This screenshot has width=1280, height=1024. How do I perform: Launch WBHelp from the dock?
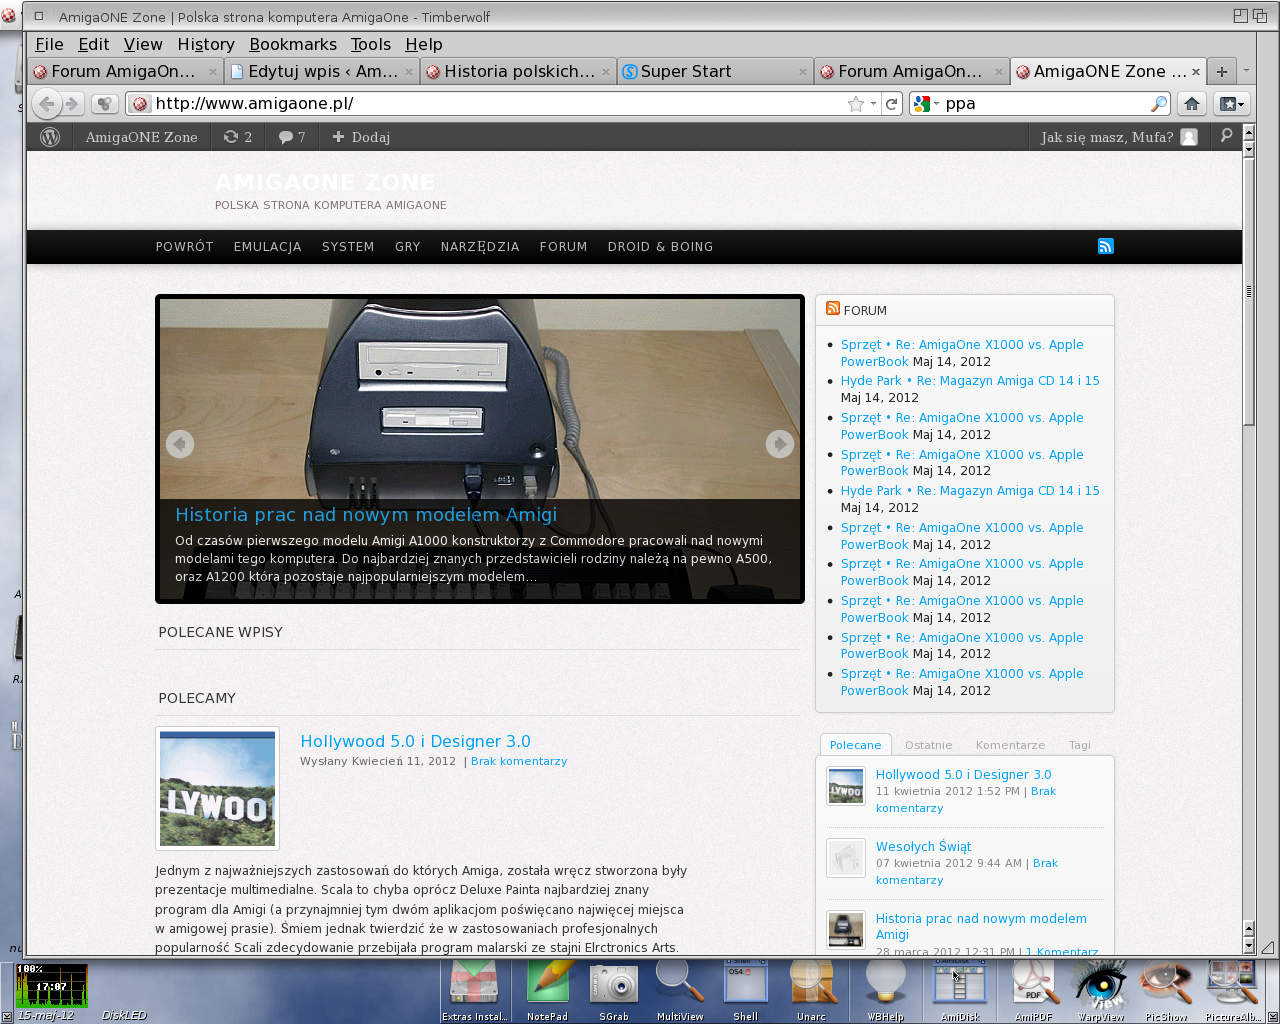point(885,990)
